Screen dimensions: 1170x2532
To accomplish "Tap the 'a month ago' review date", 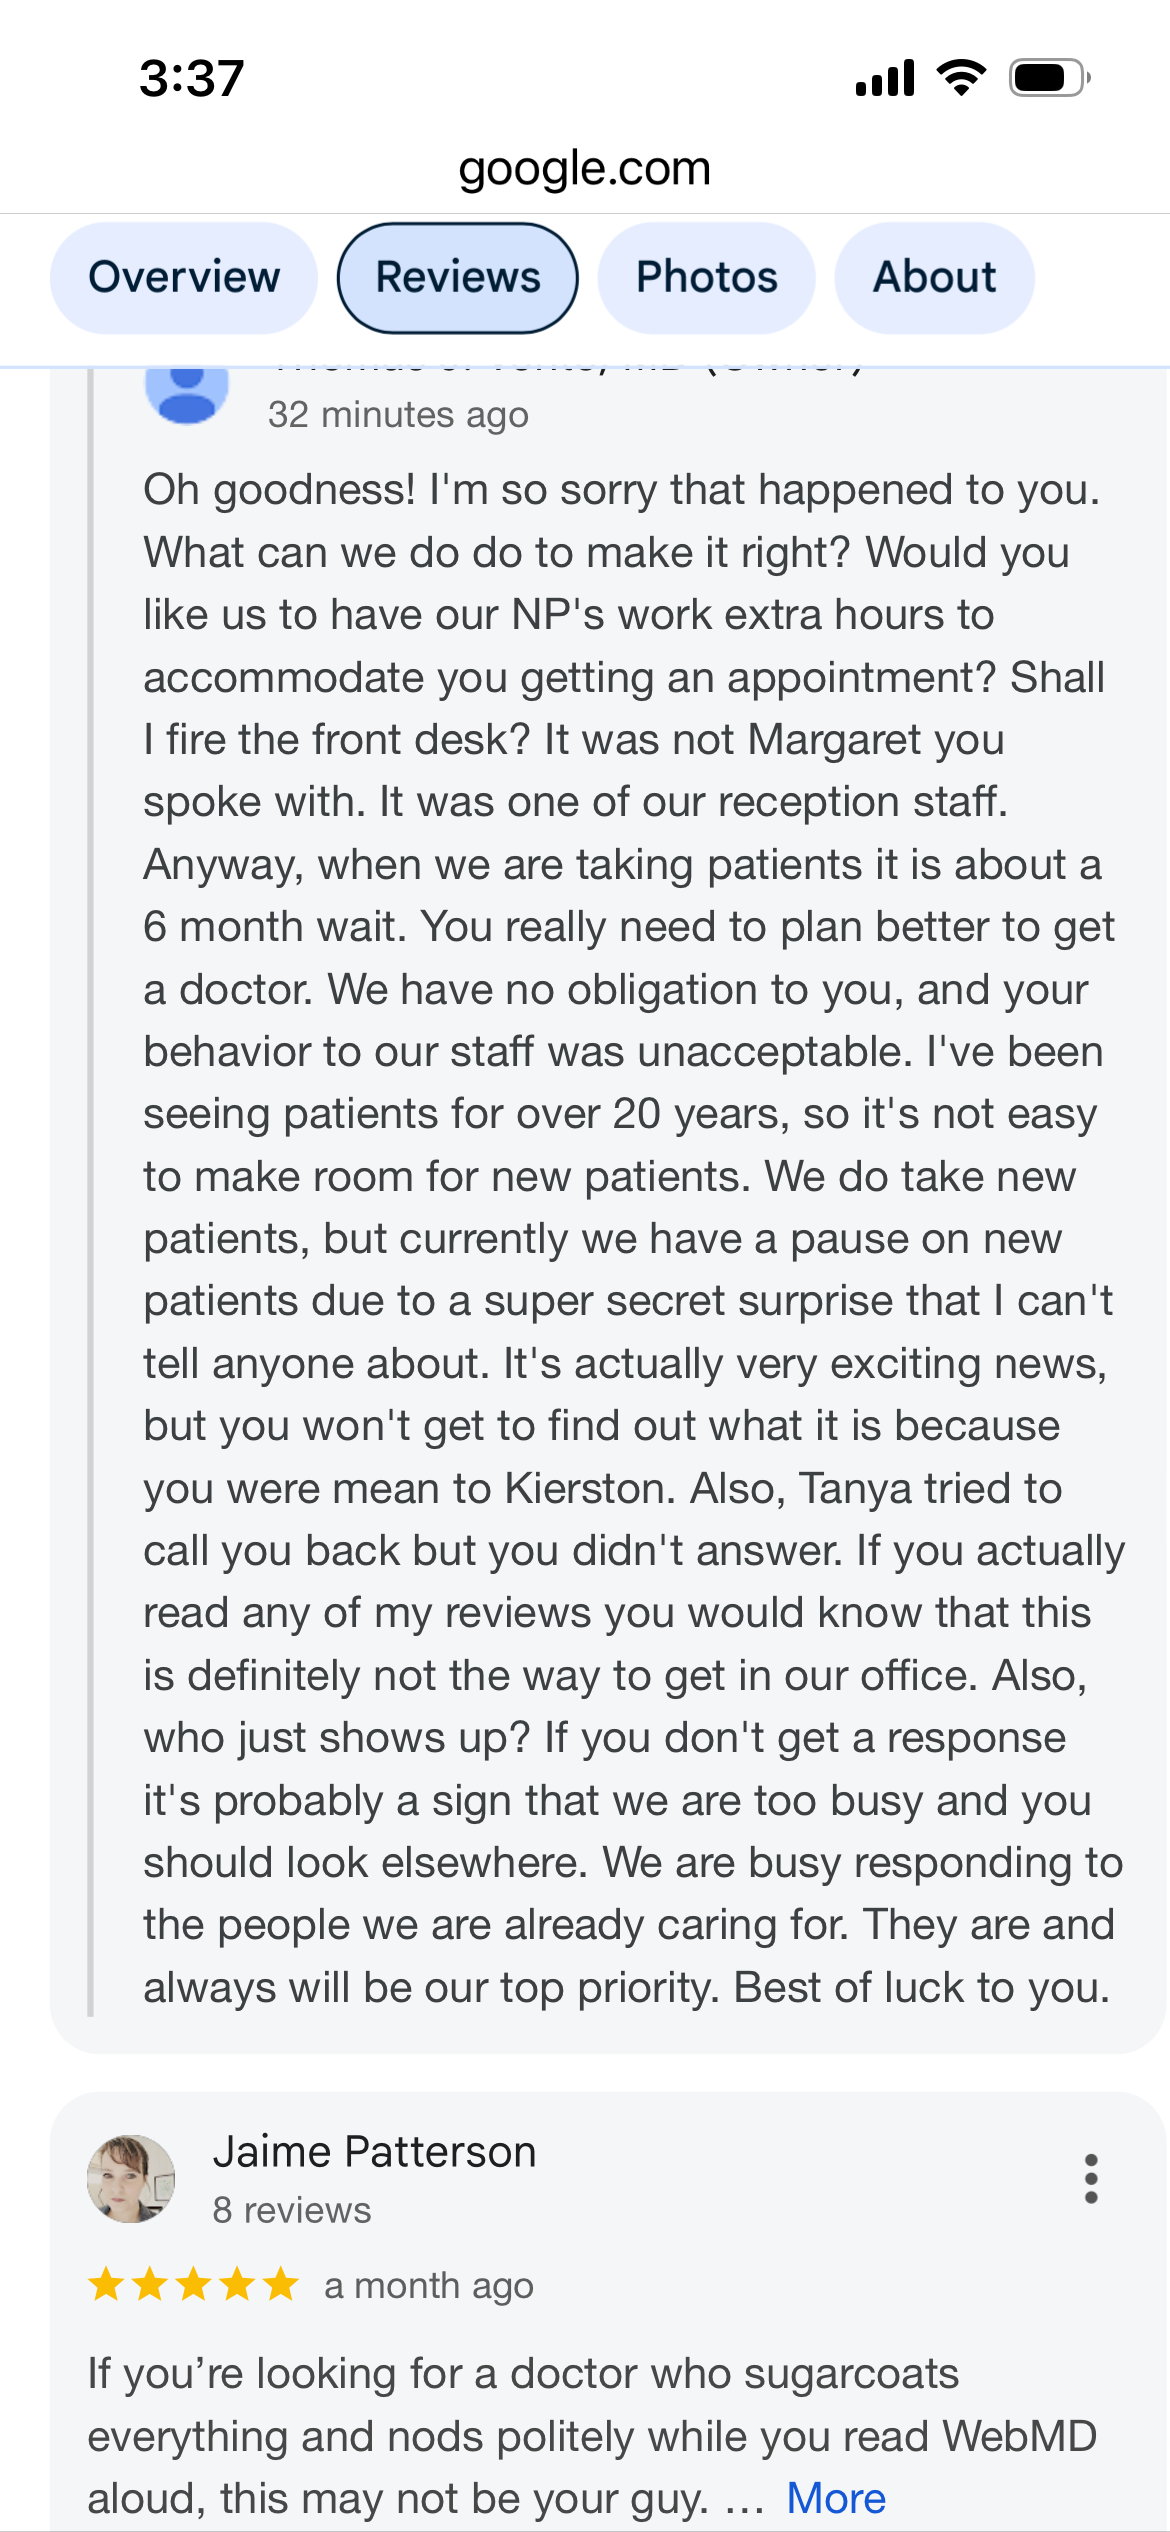I will [x=429, y=2285].
